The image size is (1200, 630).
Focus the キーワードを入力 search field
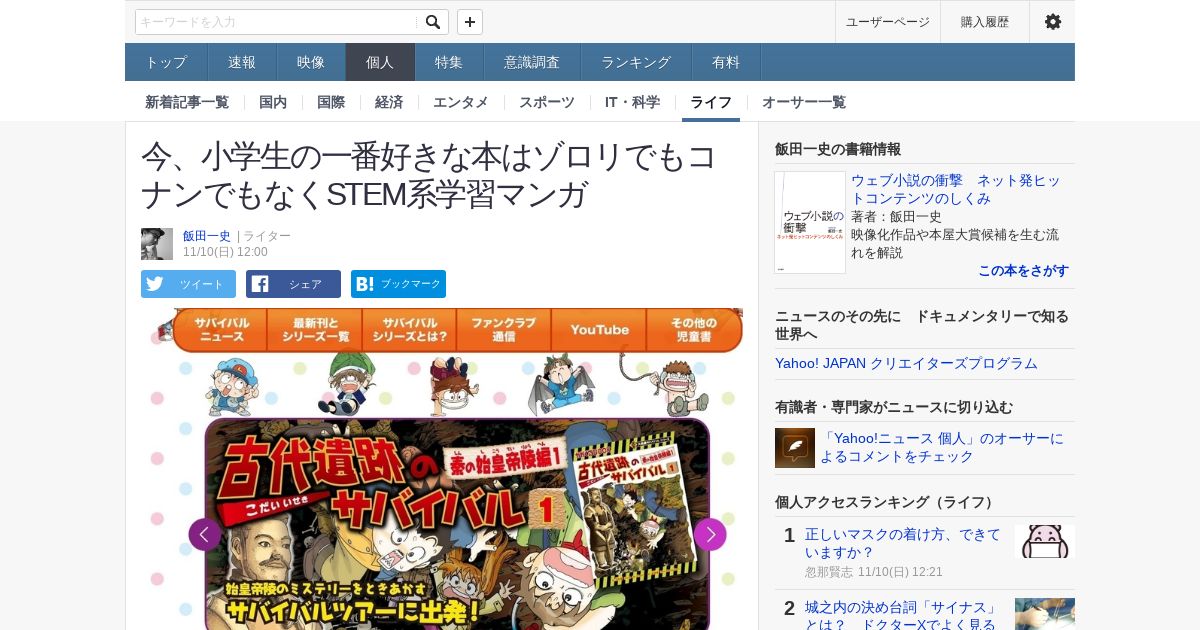point(277,22)
